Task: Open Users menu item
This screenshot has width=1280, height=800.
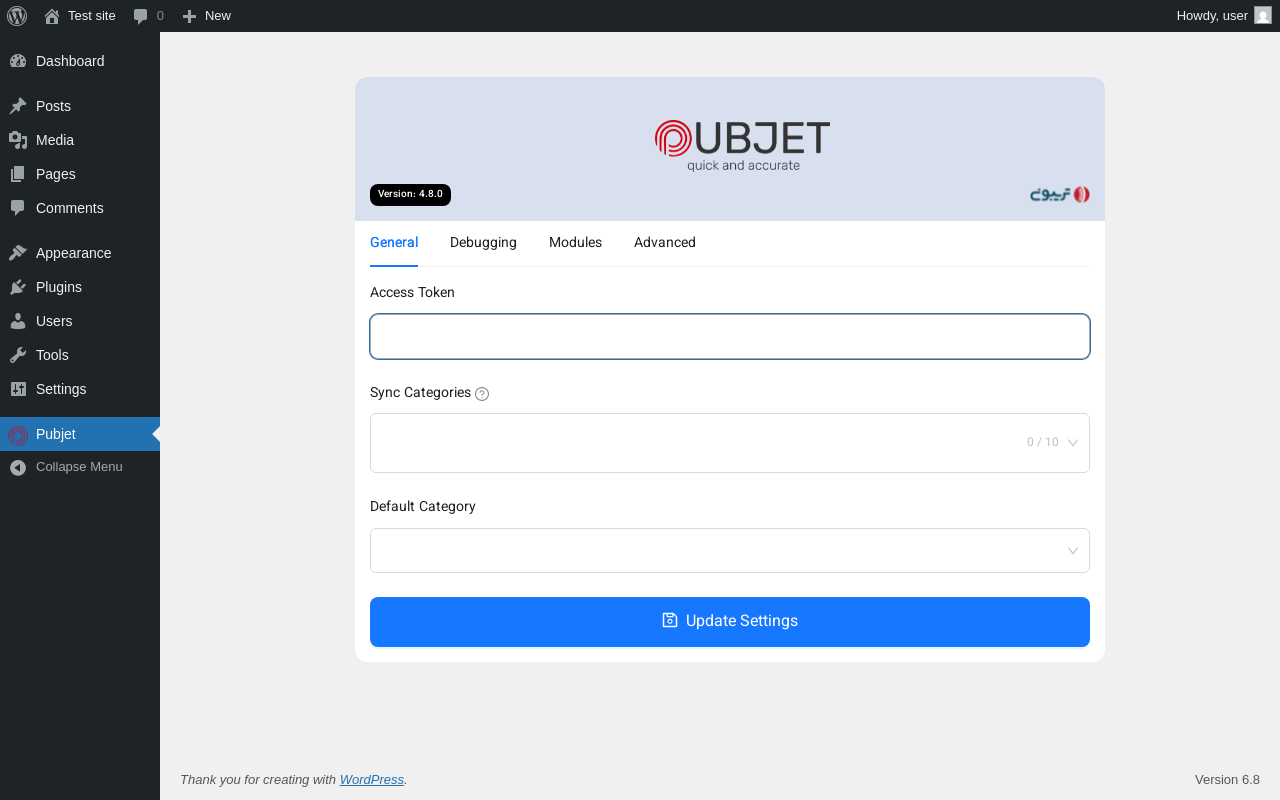Action: pyautogui.click(x=80, y=321)
